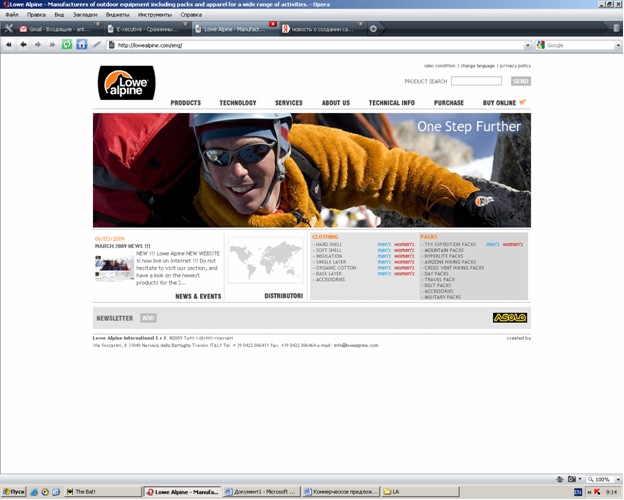
Task: Click the page icon in address bar
Action: click(x=112, y=45)
